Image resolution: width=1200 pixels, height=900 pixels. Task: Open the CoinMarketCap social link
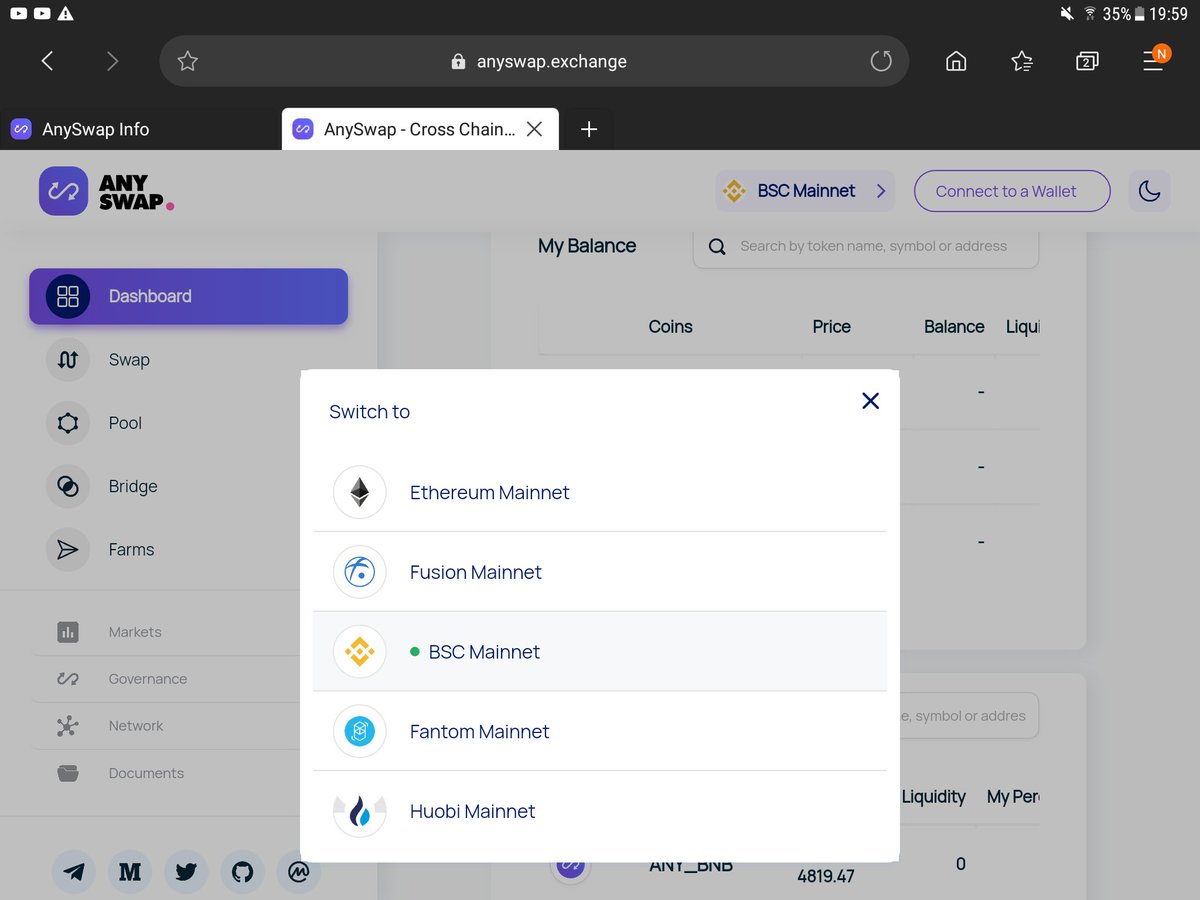tap(298, 872)
